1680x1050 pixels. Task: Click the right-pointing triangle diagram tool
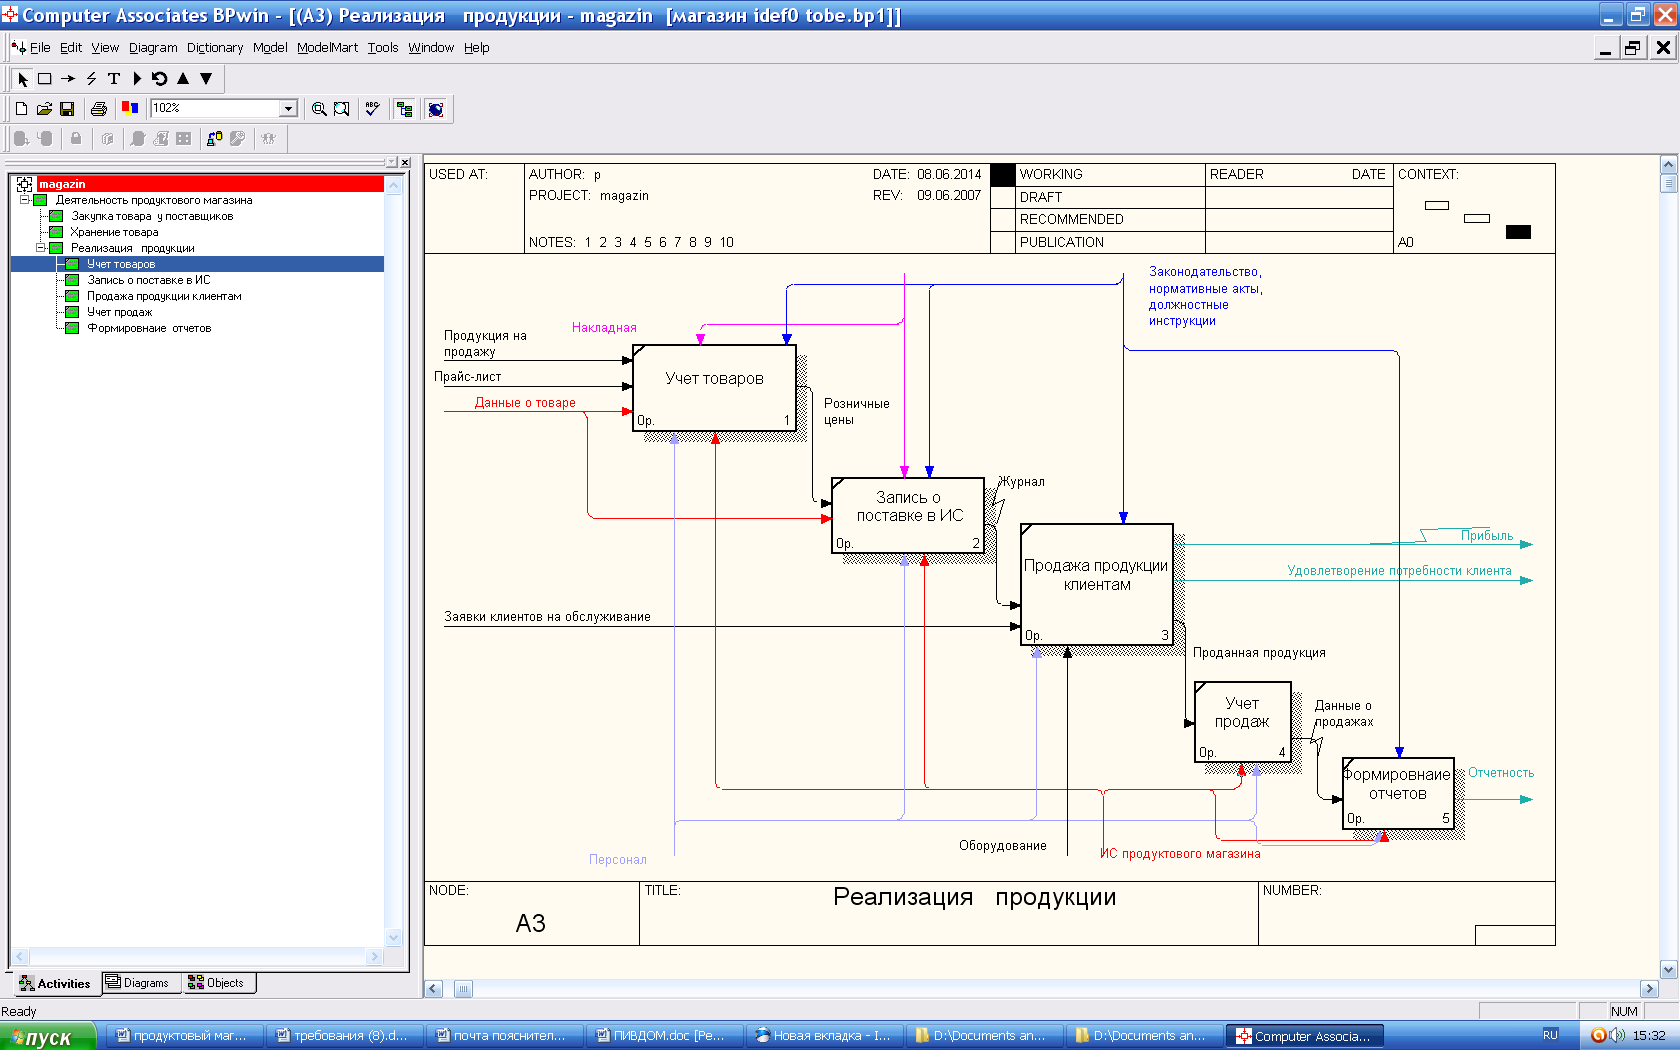coord(137,79)
